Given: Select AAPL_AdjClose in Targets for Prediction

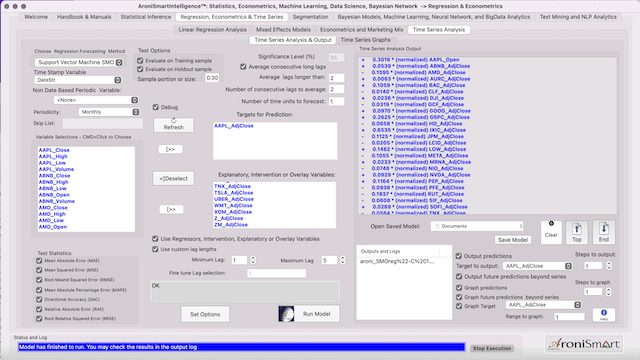Looking at the screenshot, I should coord(234,126).
